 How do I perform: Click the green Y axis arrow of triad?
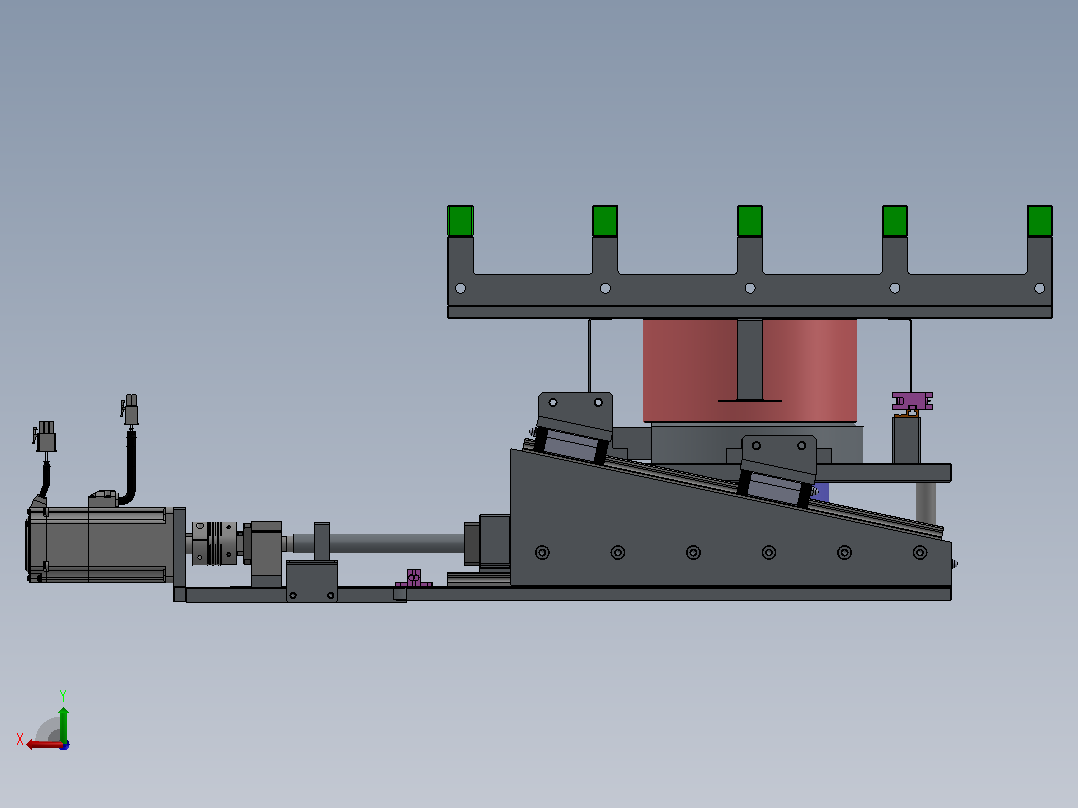63,723
